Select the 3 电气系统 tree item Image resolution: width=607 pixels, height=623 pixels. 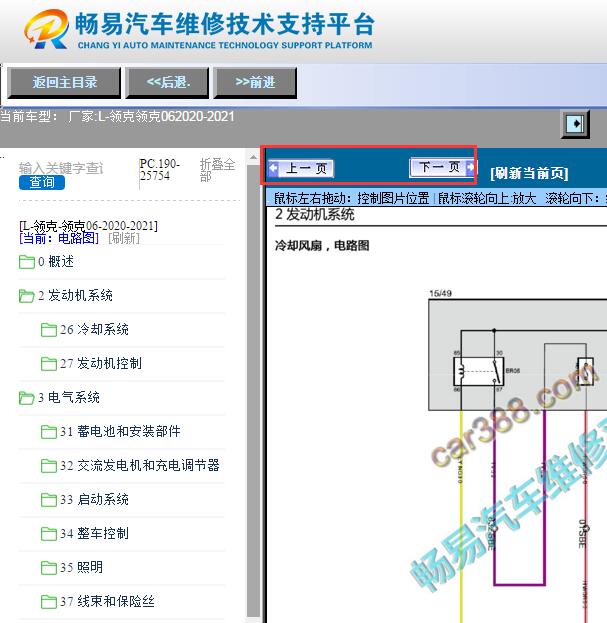[69, 397]
